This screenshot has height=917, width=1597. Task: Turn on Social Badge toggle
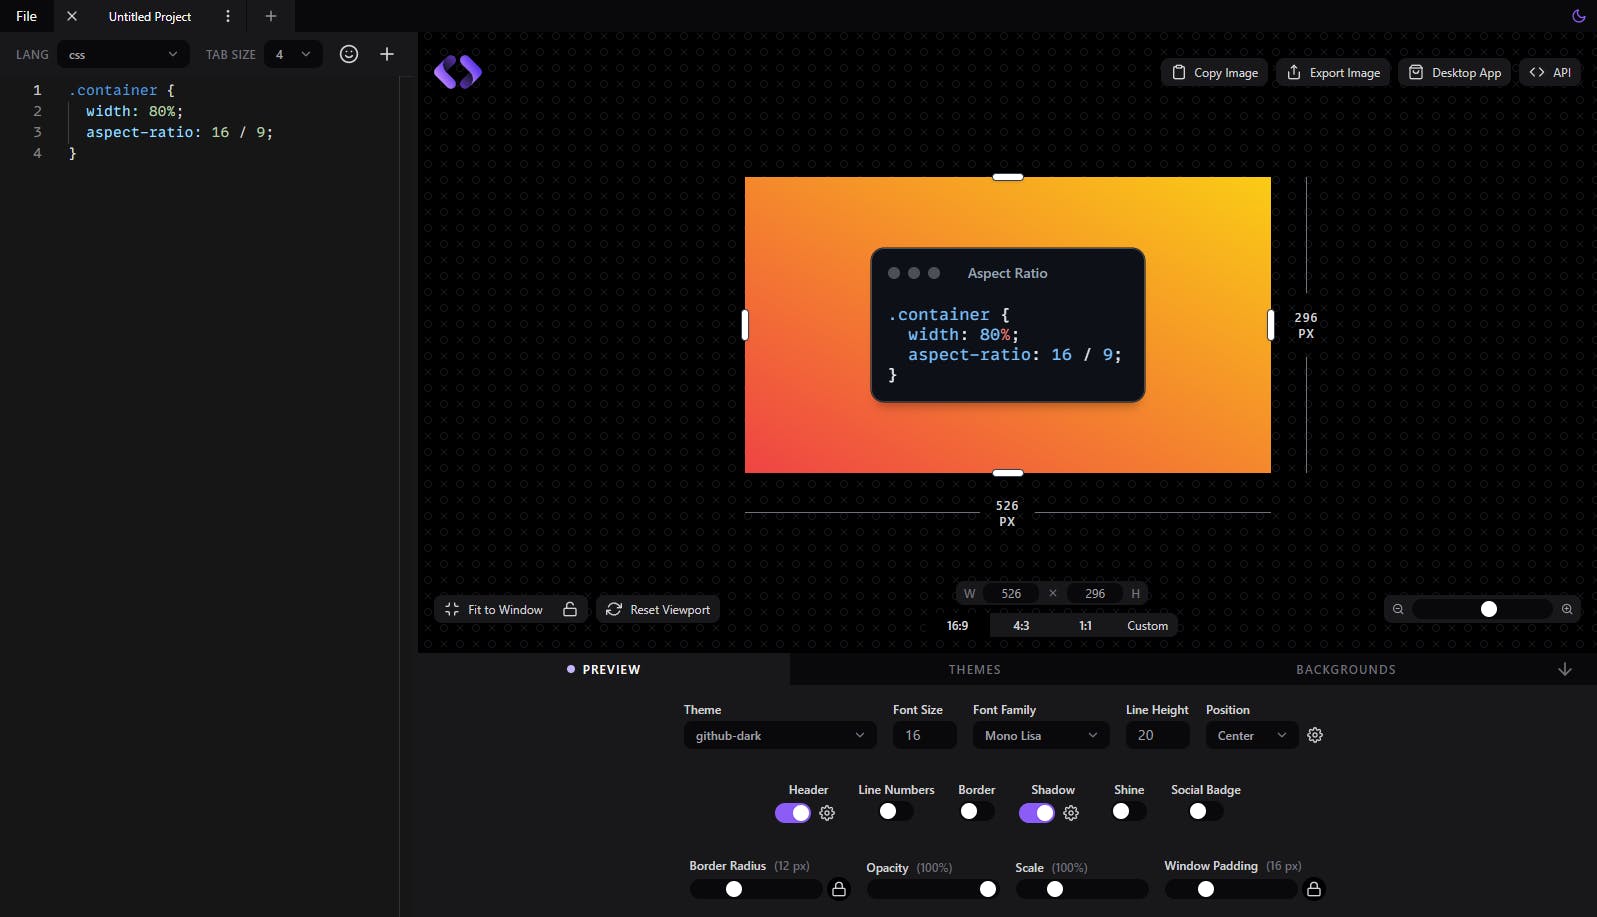pos(1206,811)
